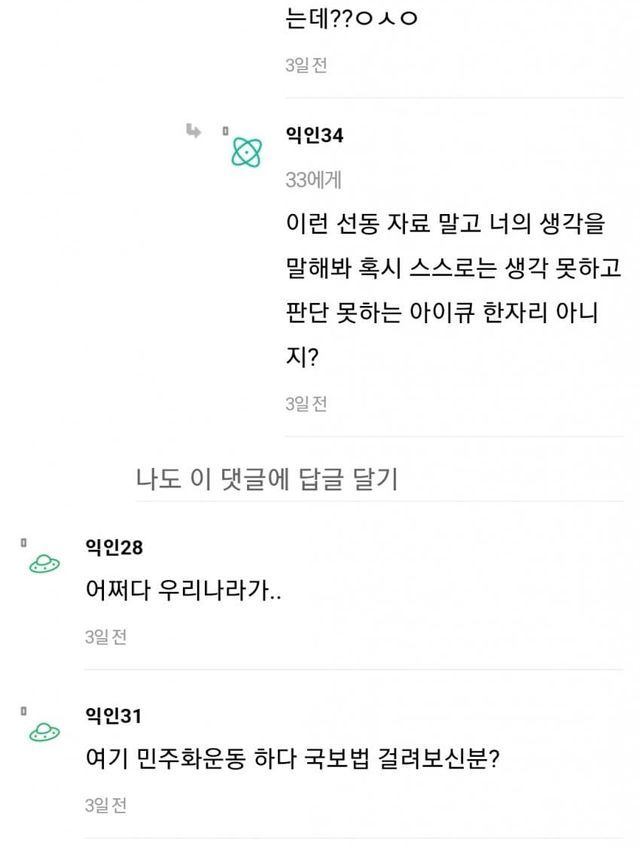
Task: Select 익인31's comment about 민주화운동
Action: (x=292, y=759)
